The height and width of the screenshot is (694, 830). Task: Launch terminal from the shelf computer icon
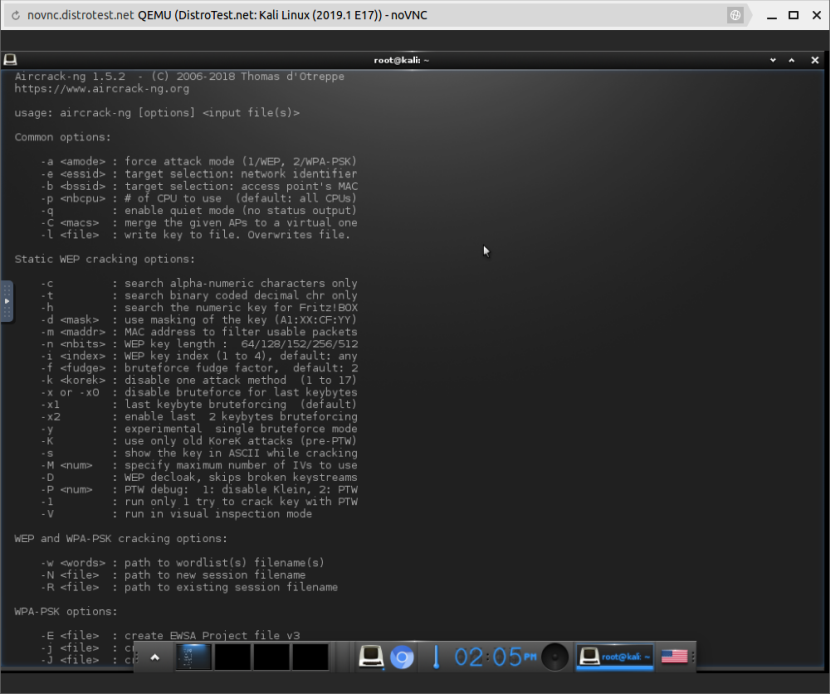[x=371, y=657]
